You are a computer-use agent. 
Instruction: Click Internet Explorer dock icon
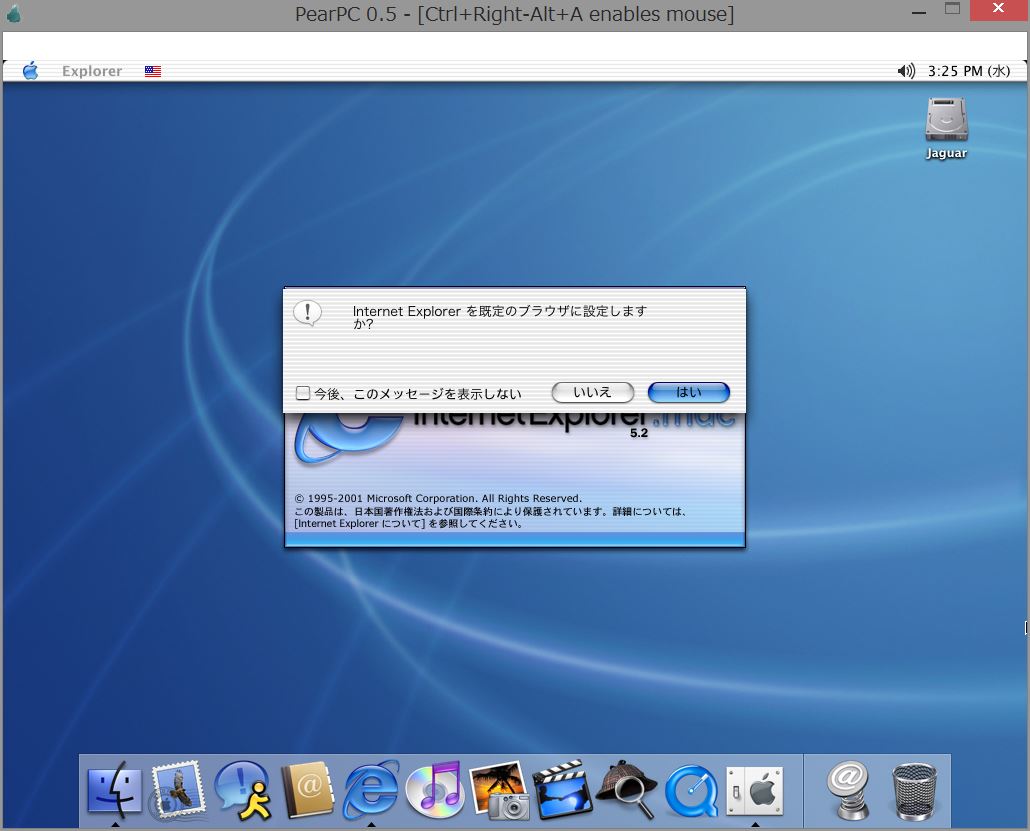coord(371,790)
